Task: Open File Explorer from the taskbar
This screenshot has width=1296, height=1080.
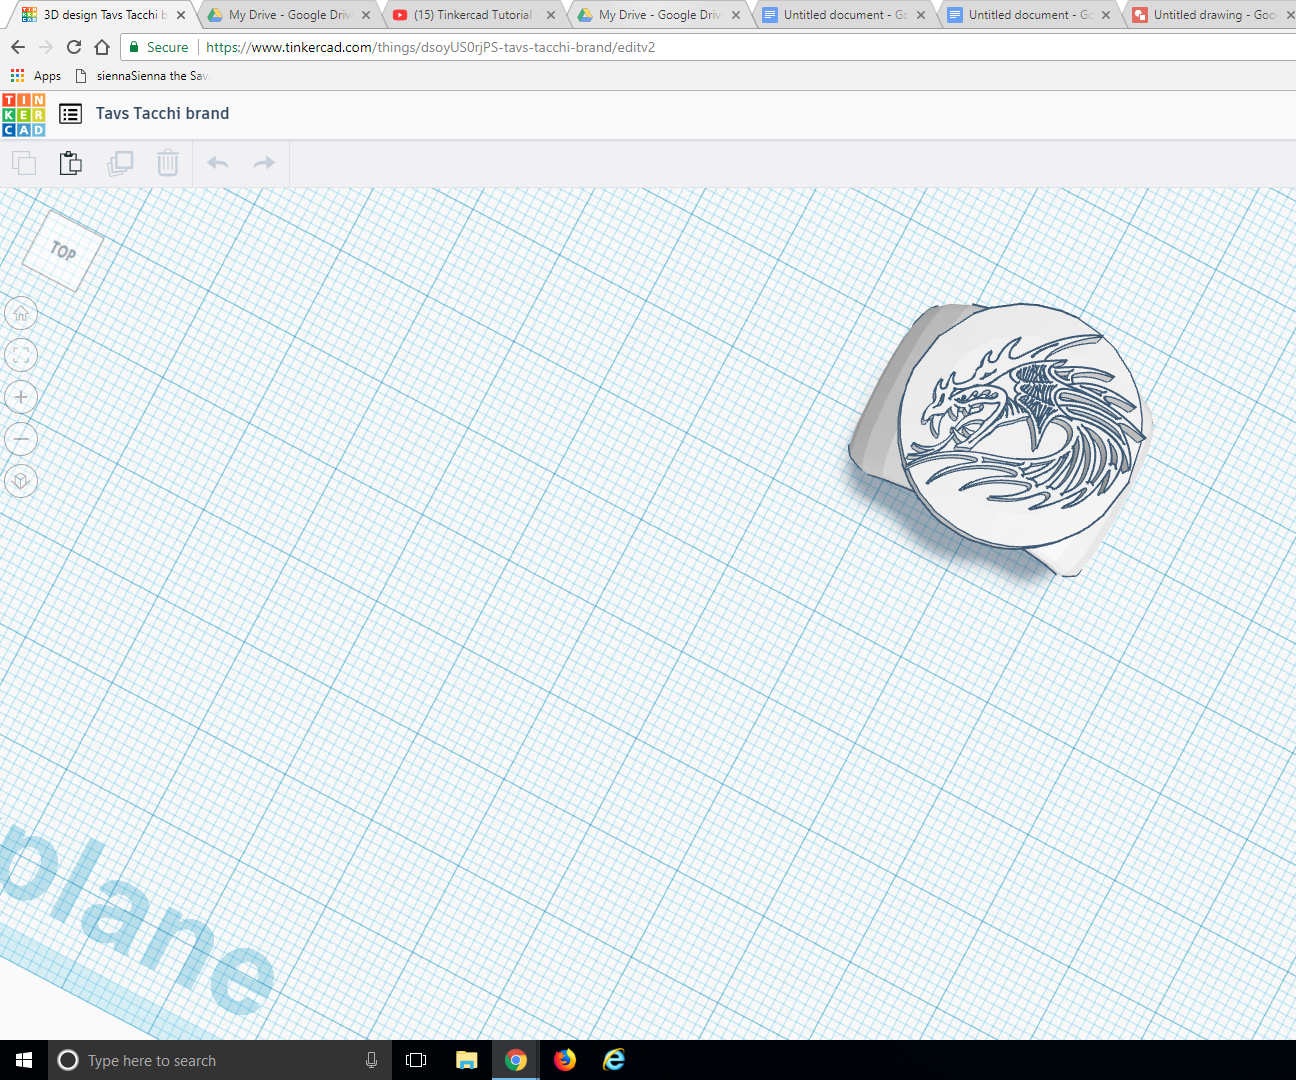Action: tap(466, 1060)
